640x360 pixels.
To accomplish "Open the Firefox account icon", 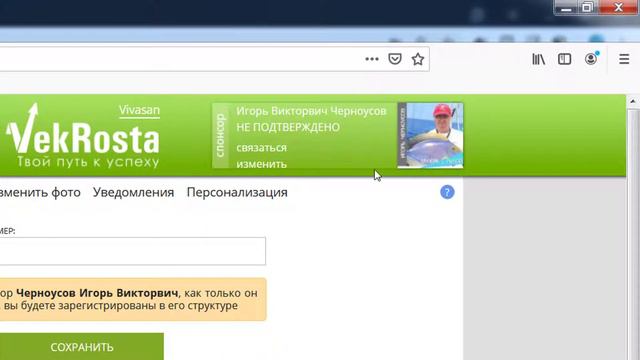I will coord(591,59).
